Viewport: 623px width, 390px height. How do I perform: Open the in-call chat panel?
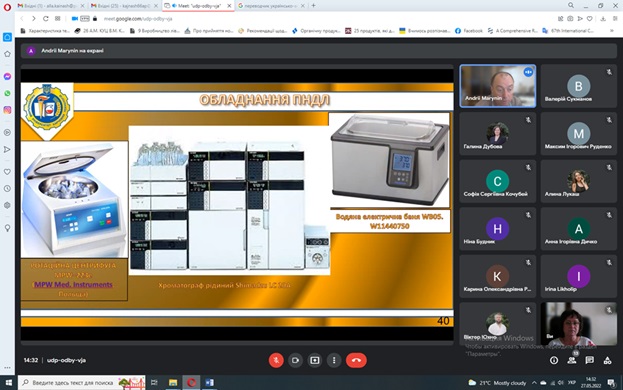coord(590,360)
